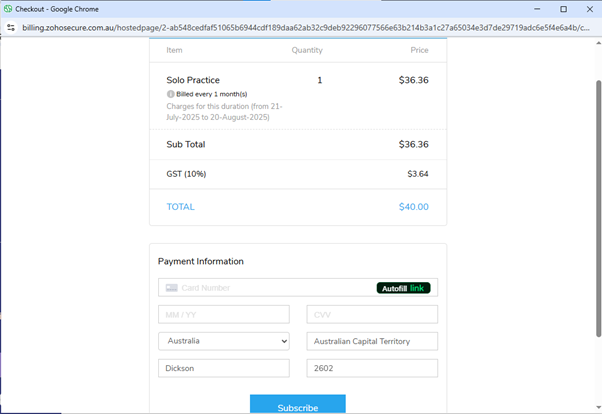
Task: Click the Solo Practice item name
Action: pos(193,80)
